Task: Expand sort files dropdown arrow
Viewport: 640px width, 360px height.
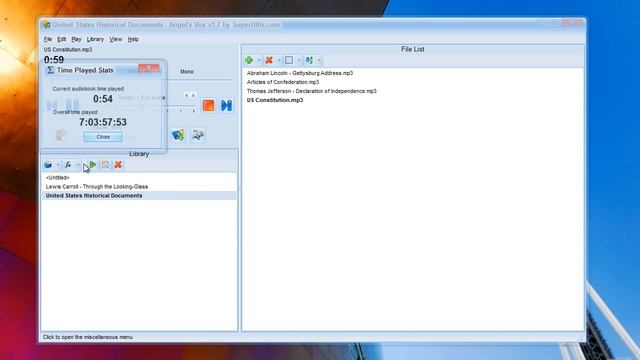Action: tap(319, 60)
